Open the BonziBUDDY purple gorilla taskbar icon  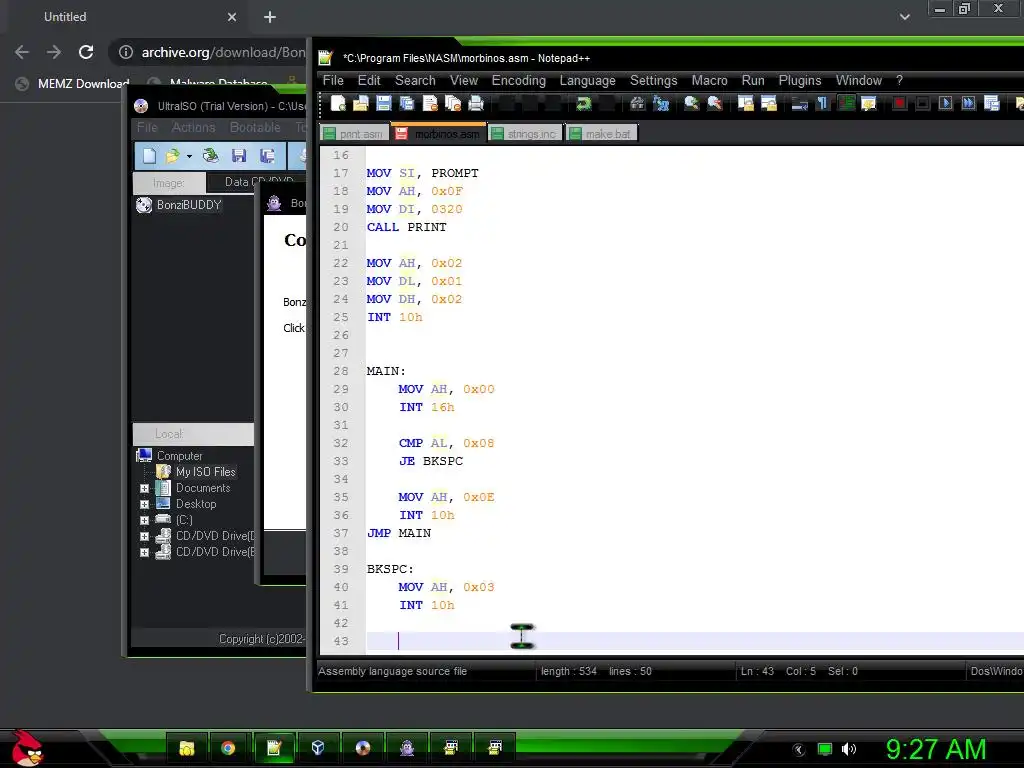408,748
